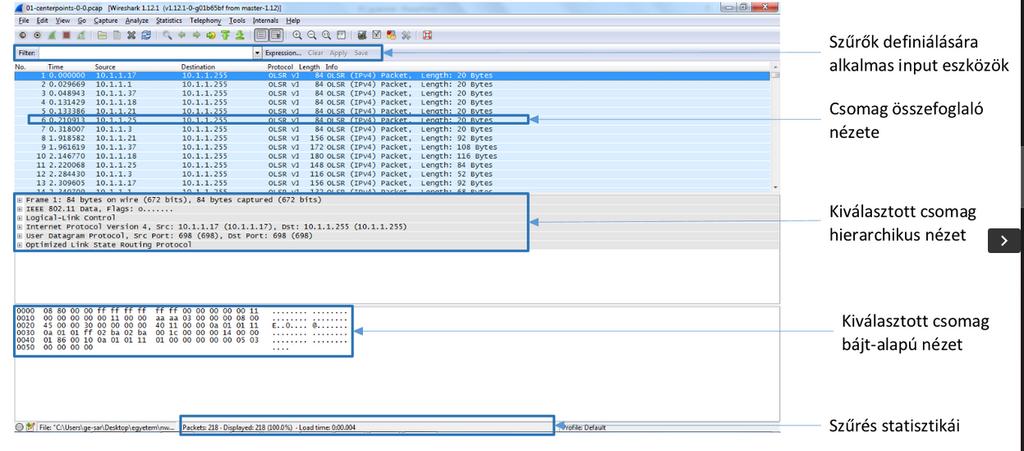Reload the capture file
The width and height of the screenshot is (1024, 451).
coord(146,35)
